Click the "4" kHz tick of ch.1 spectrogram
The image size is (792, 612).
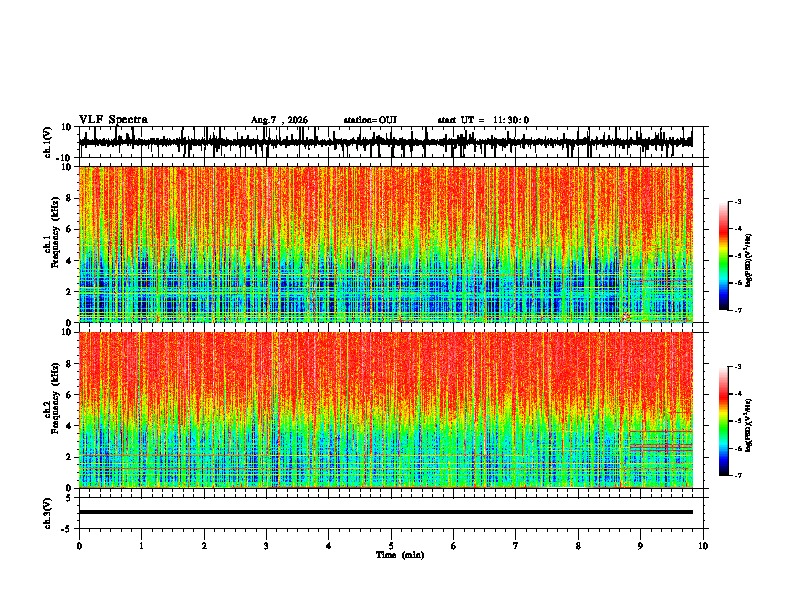[x=69, y=261]
